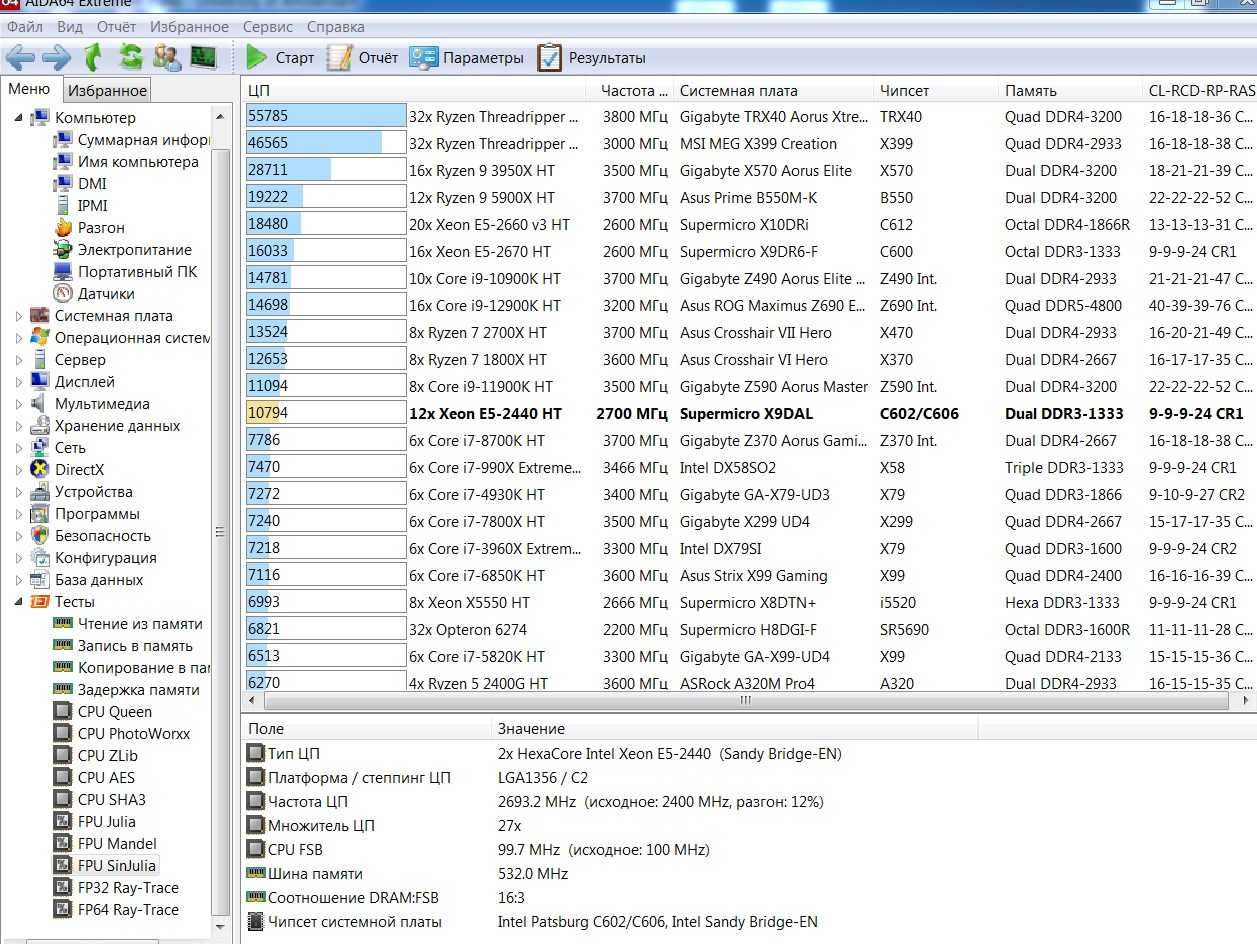Screen dimensions: 1257x944
Task: Click the FPU Julia test icon
Action: [63, 822]
